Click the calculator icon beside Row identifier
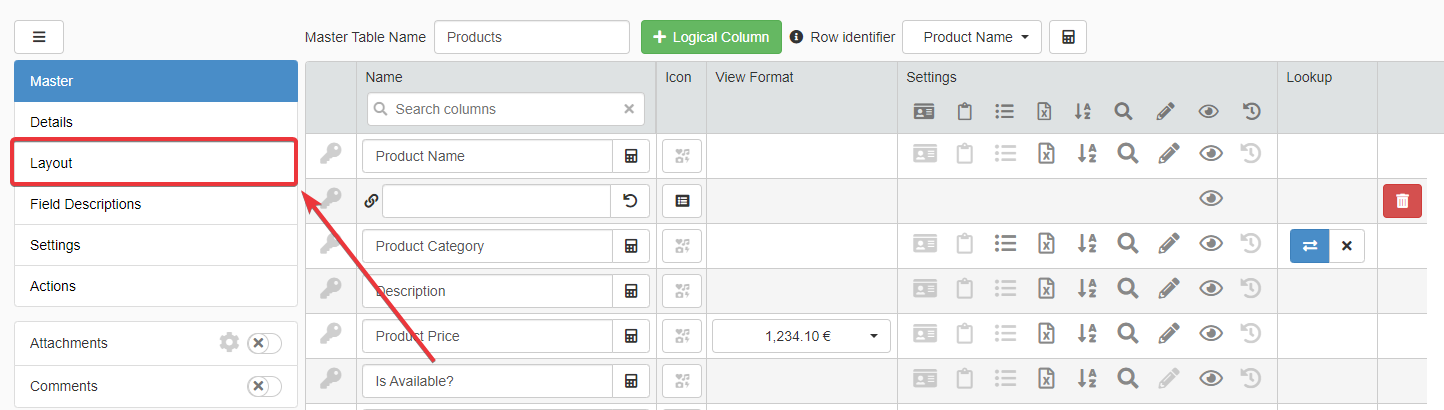1444x410 pixels. [1068, 37]
